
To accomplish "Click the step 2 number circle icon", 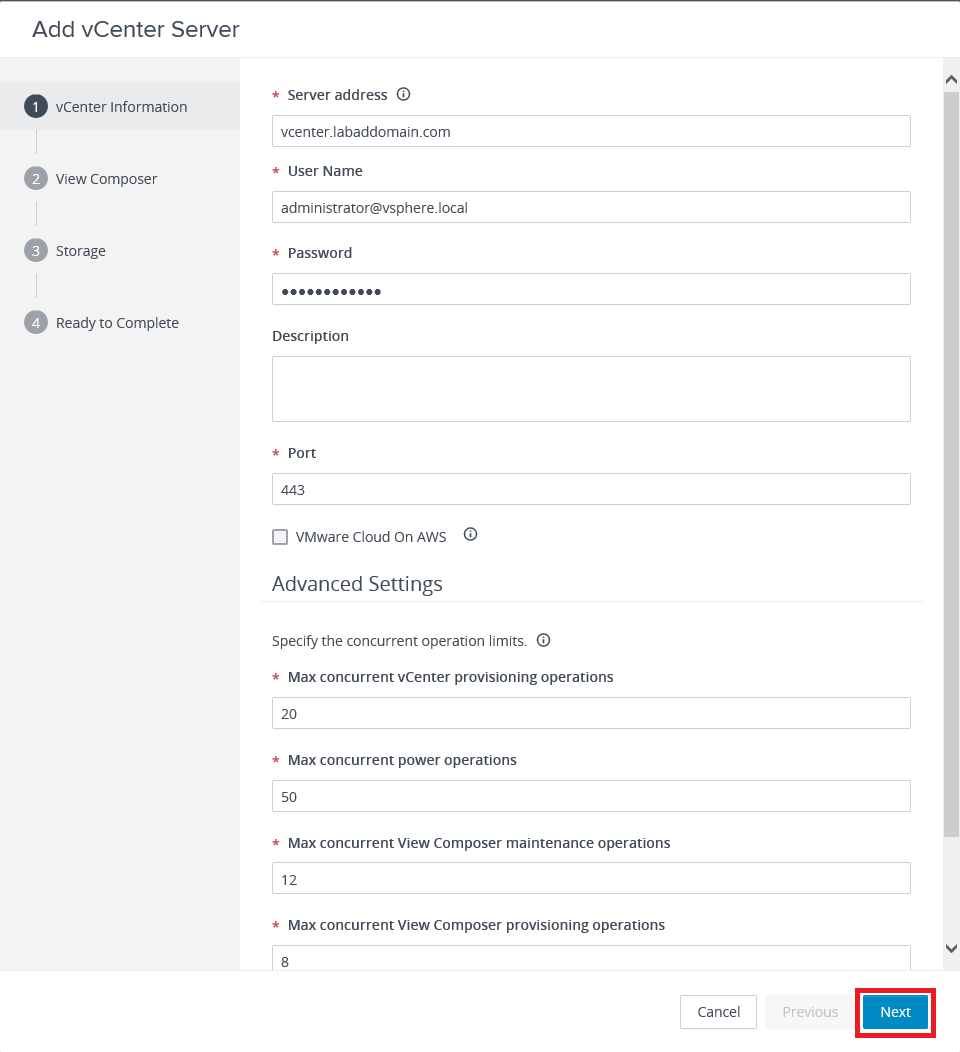I will pos(36,179).
